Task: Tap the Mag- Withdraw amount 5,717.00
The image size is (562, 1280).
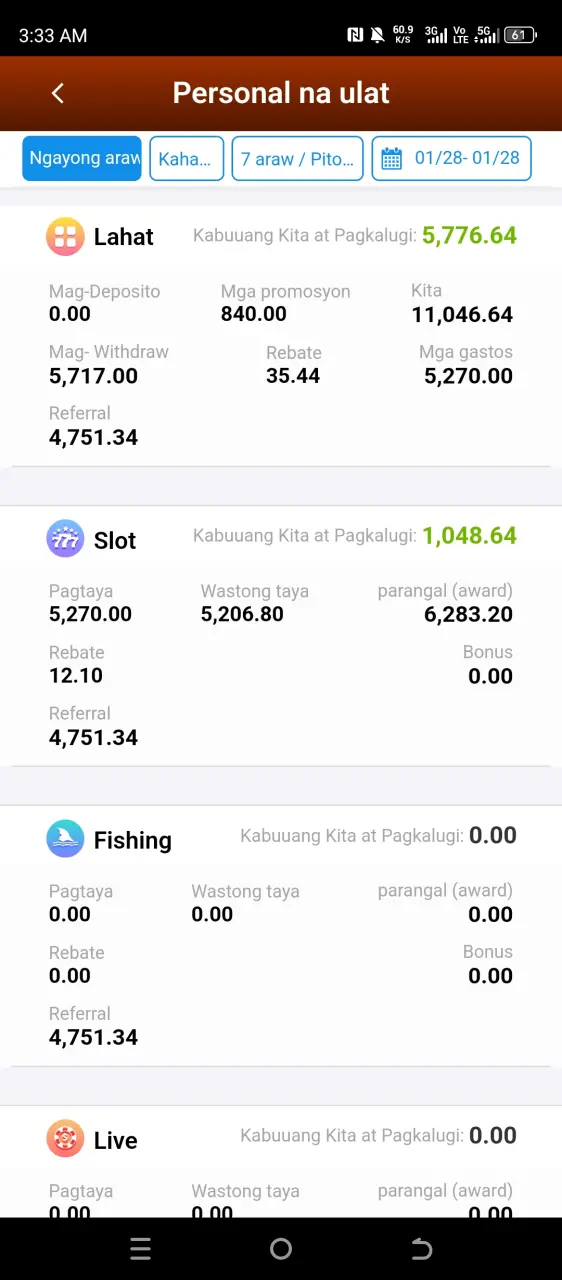Action: click(x=93, y=376)
